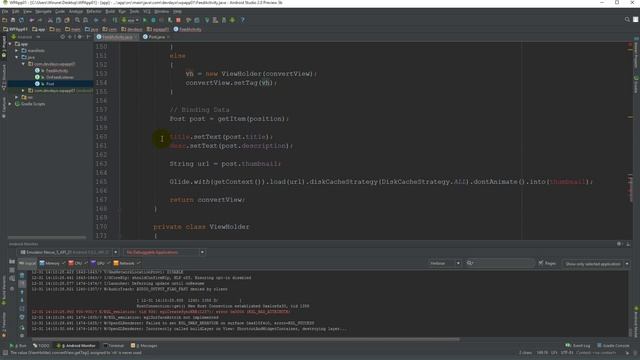Open the Code menu
Viewport: 640px width, 360px height.
pos(60,11)
